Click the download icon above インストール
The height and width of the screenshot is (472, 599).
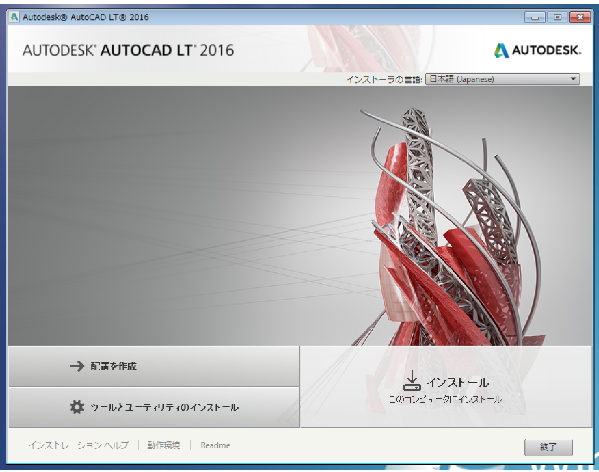point(412,381)
